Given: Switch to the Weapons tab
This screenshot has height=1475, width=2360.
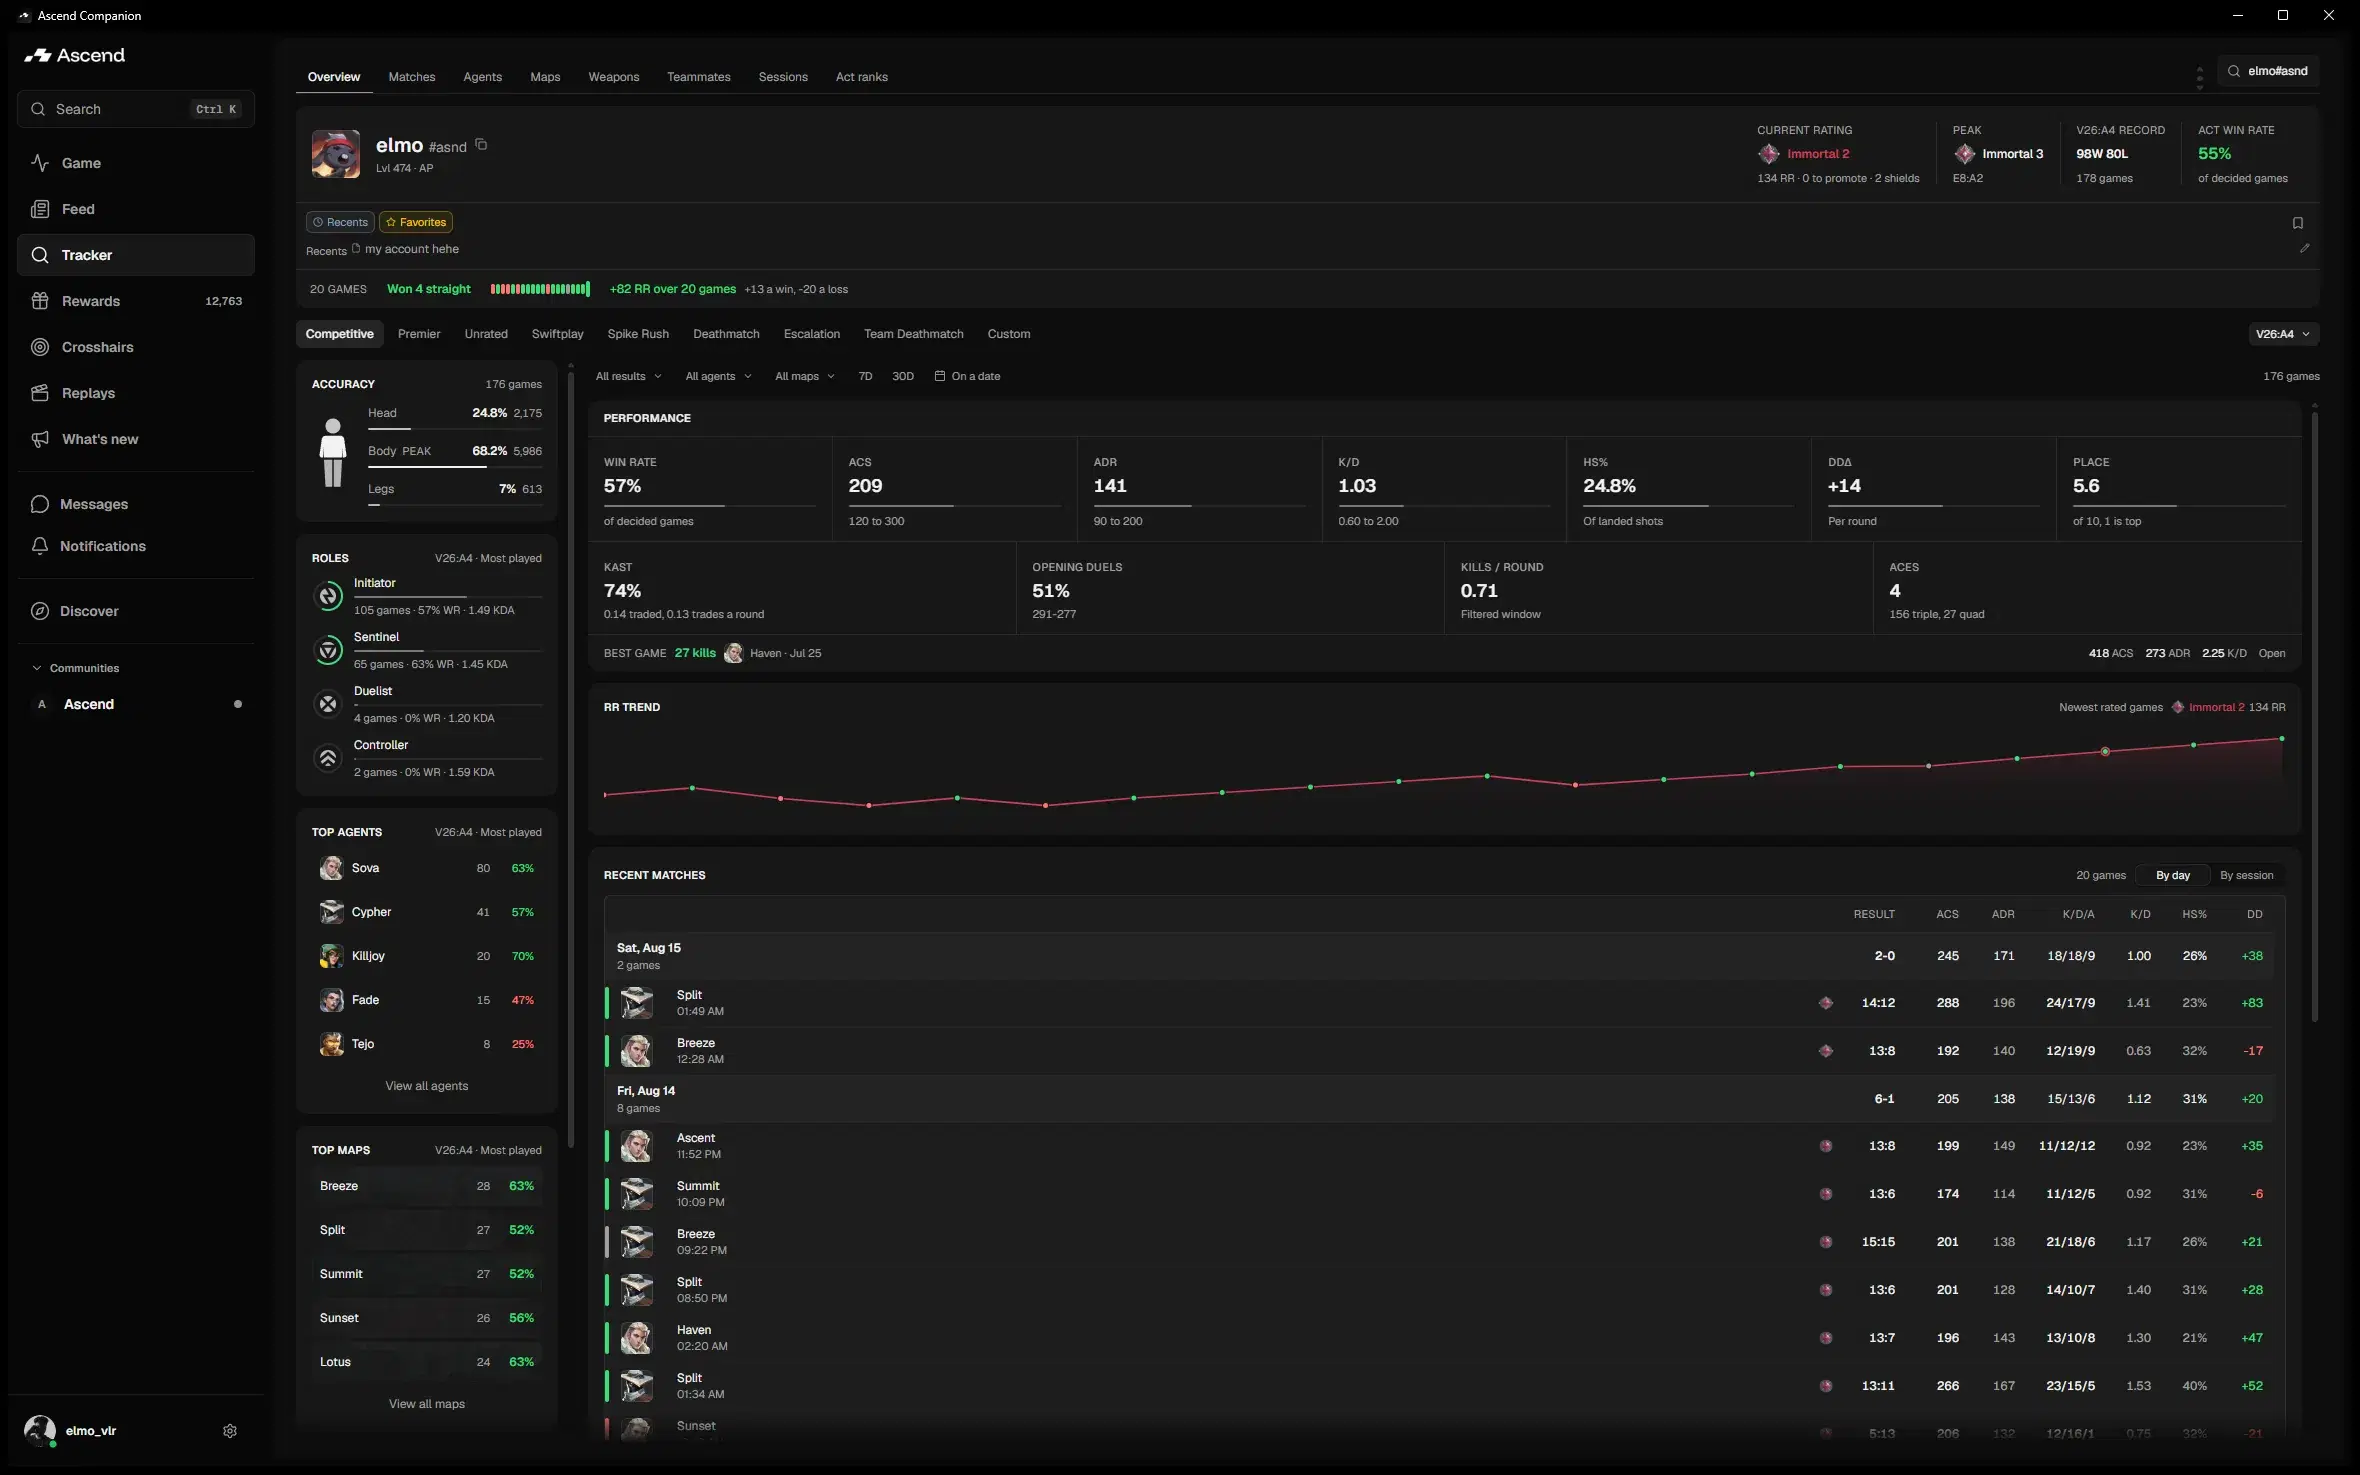Looking at the screenshot, I should pos(613,77).
